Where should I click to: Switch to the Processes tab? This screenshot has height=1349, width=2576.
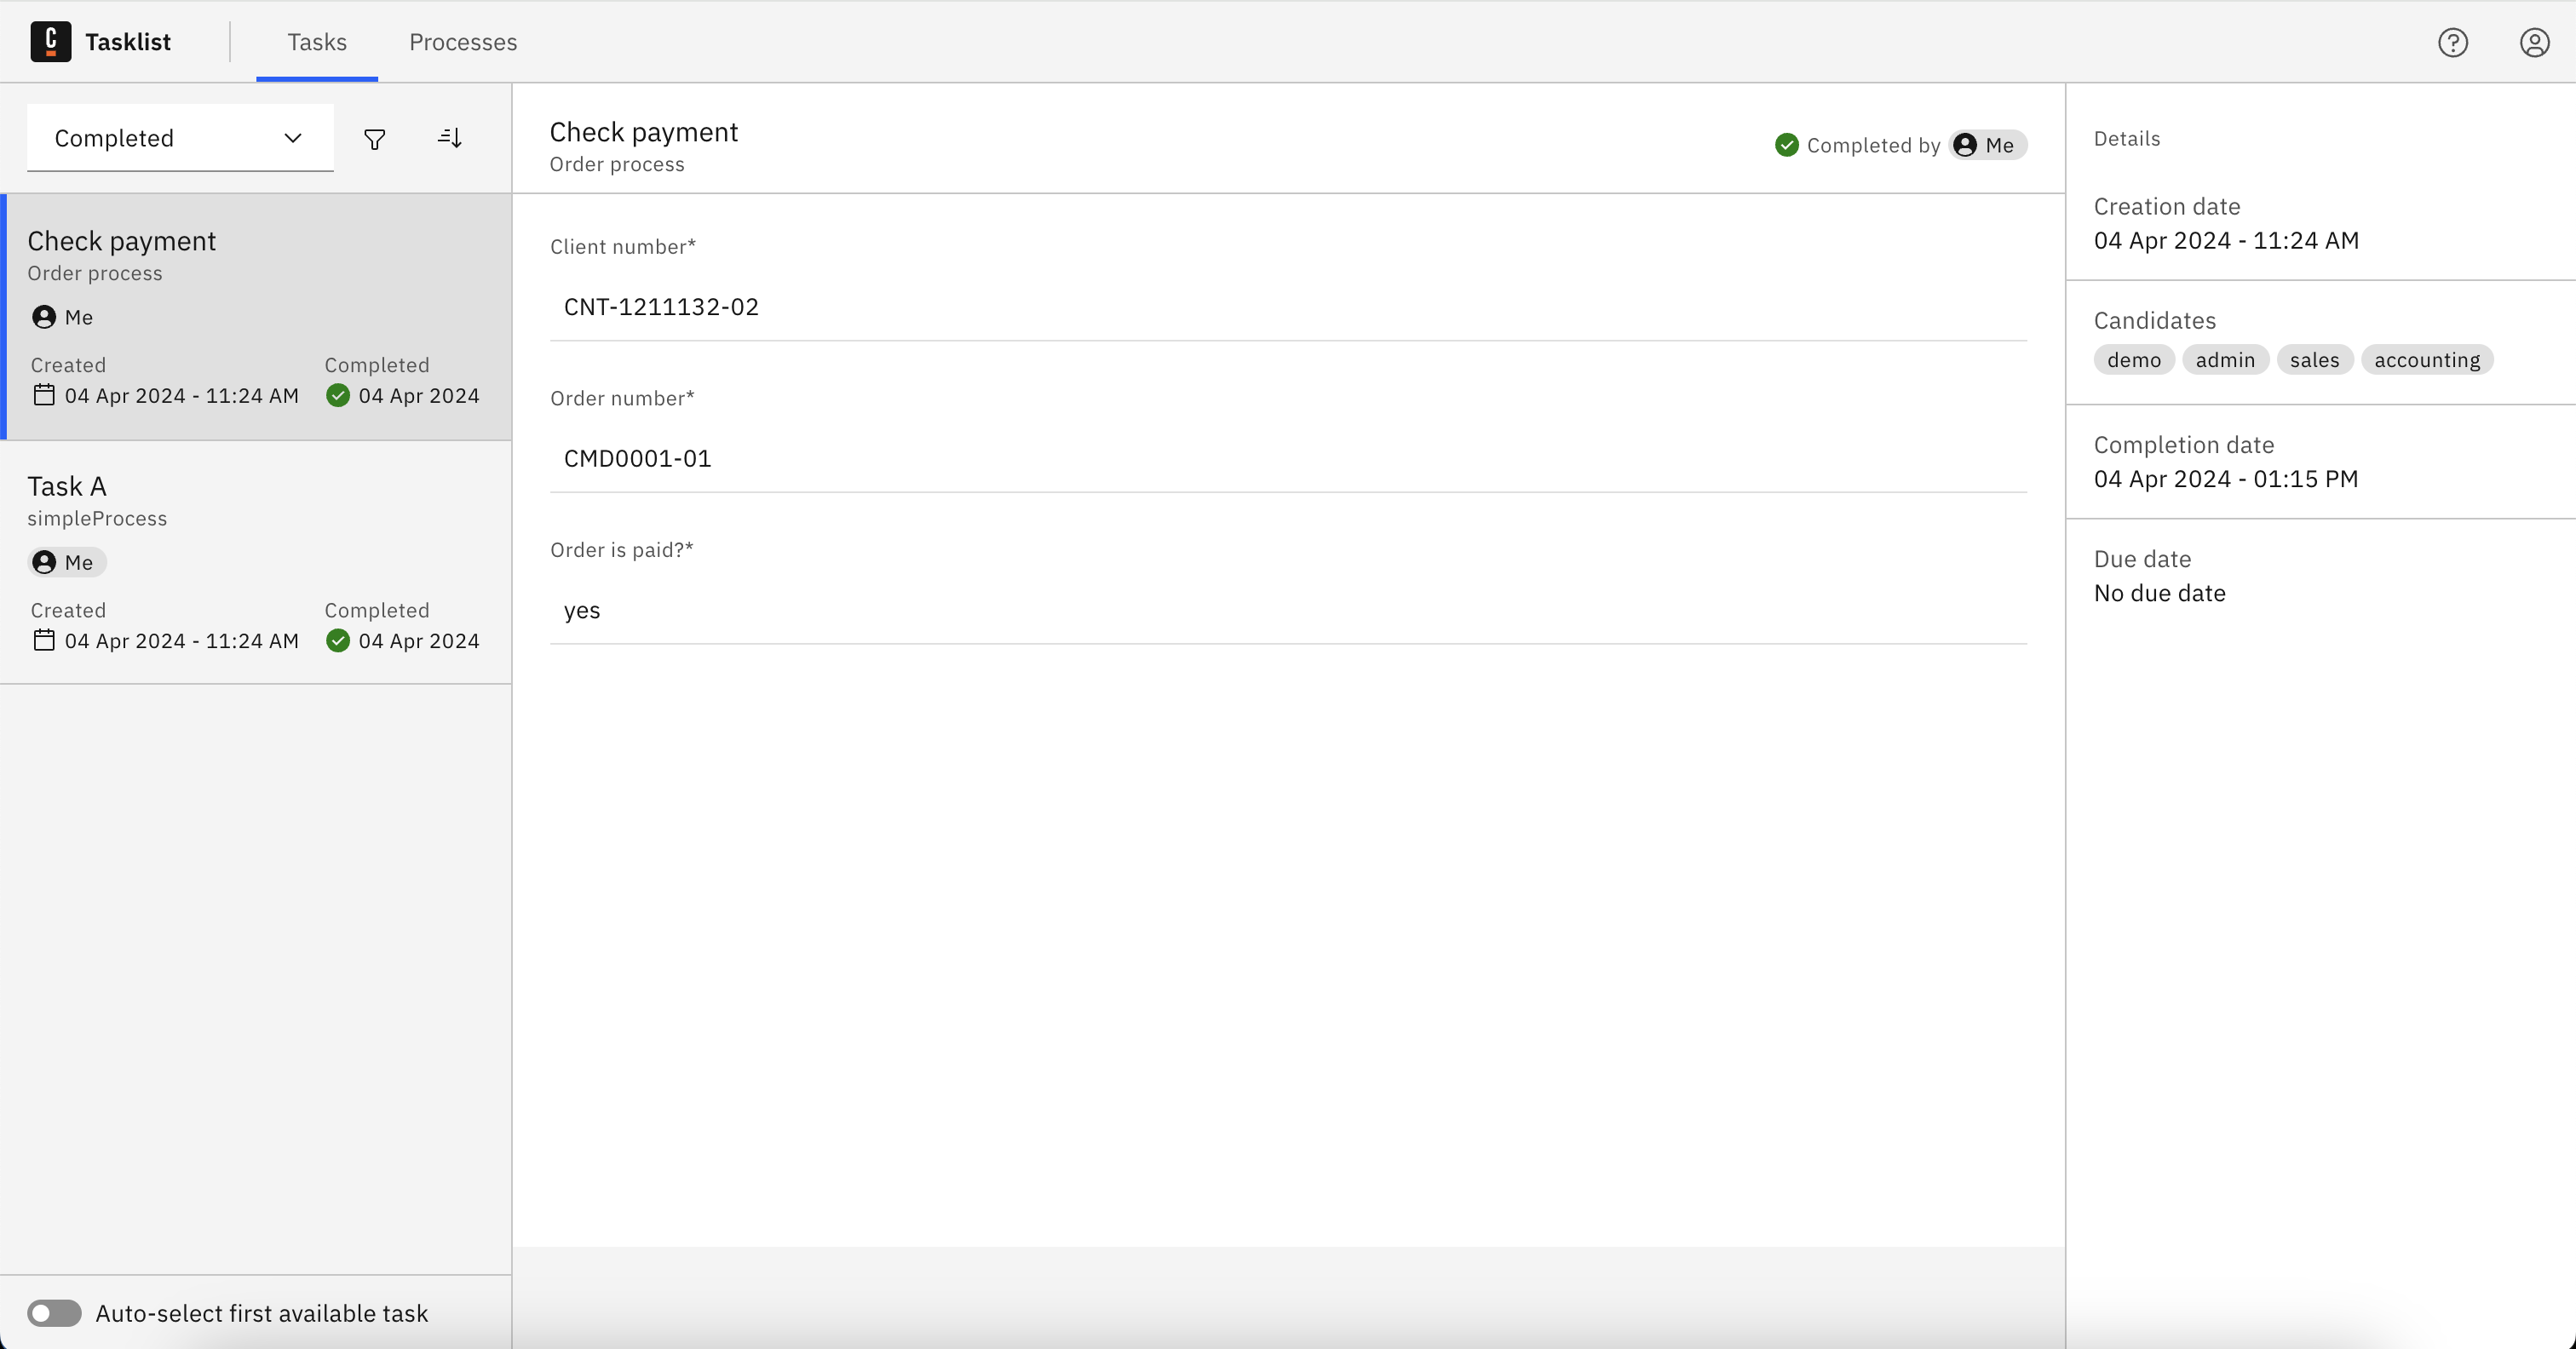[x=462, y=42]
